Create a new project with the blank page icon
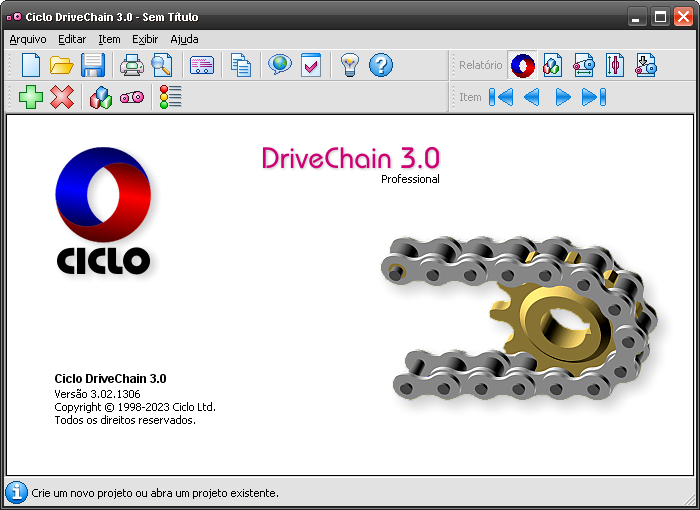 tap(31, 65)
